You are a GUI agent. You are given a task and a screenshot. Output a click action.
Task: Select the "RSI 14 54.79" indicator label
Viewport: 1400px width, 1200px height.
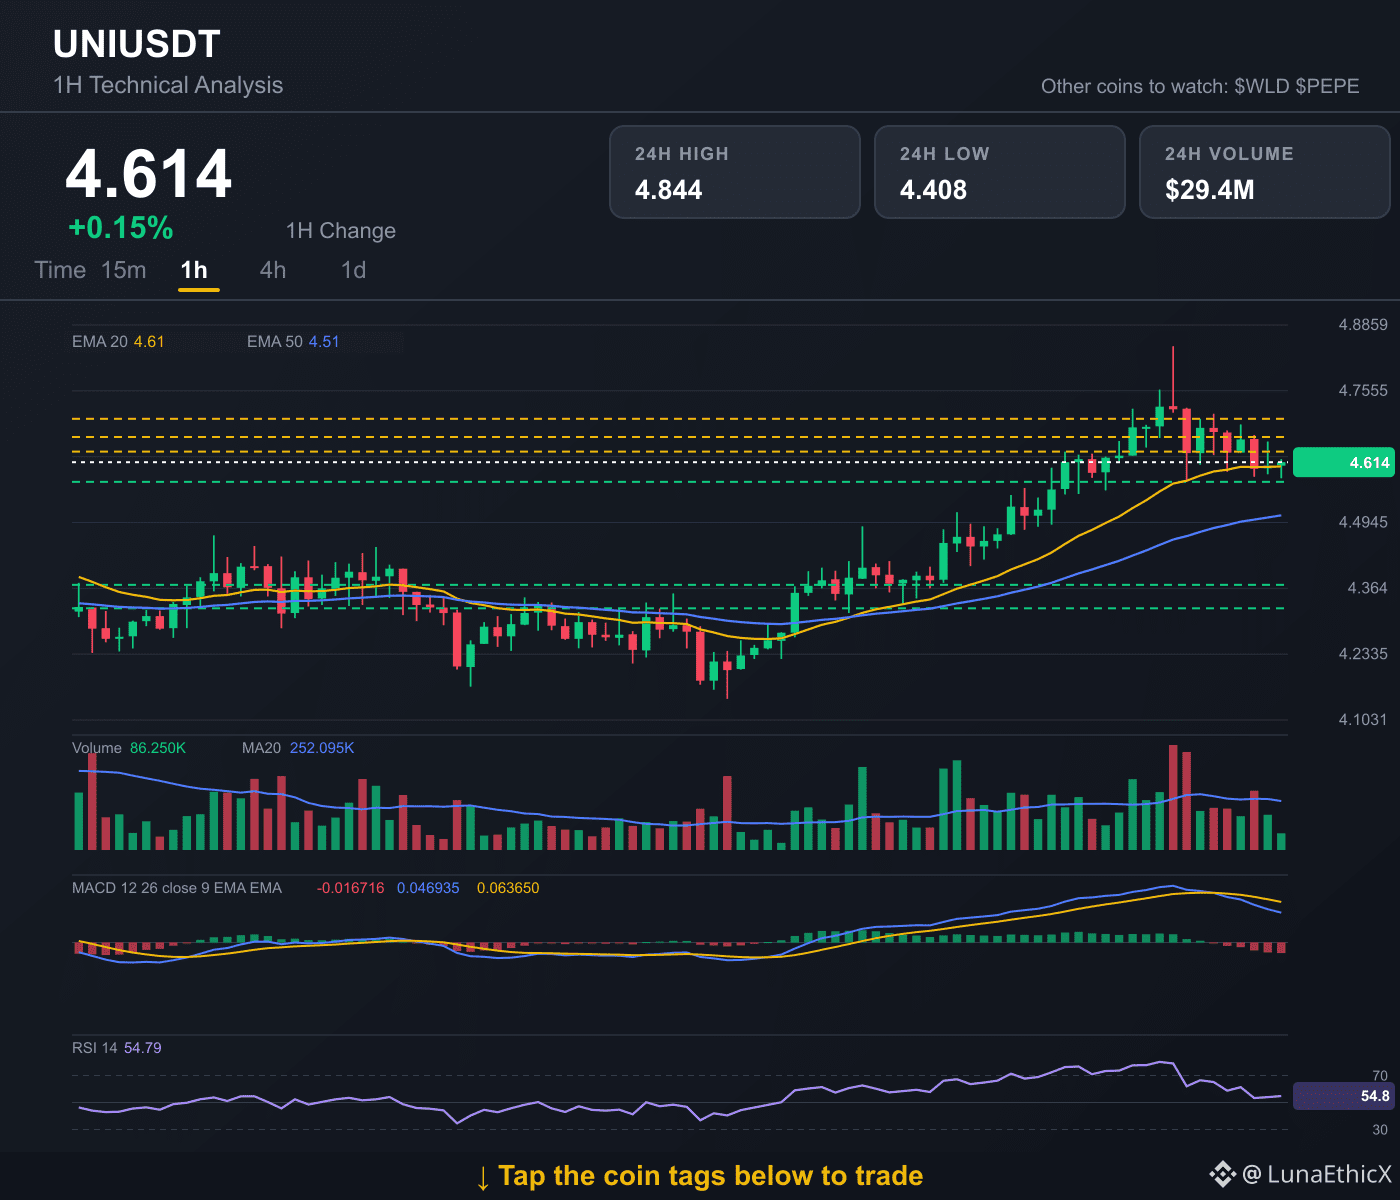point(117,1048)
